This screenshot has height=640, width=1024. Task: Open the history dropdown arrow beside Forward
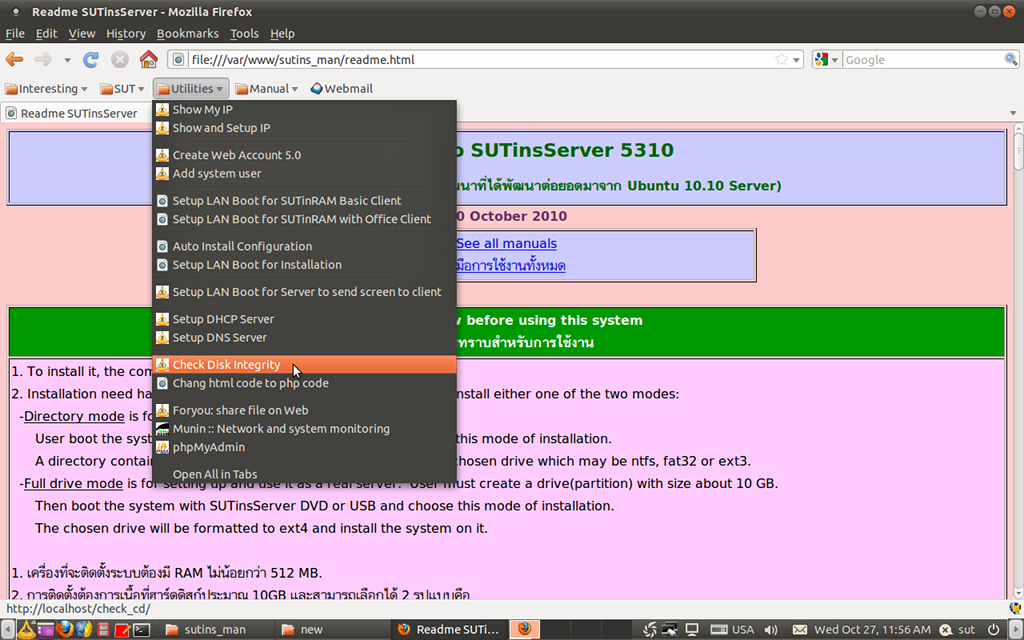(x=67, y=60)
